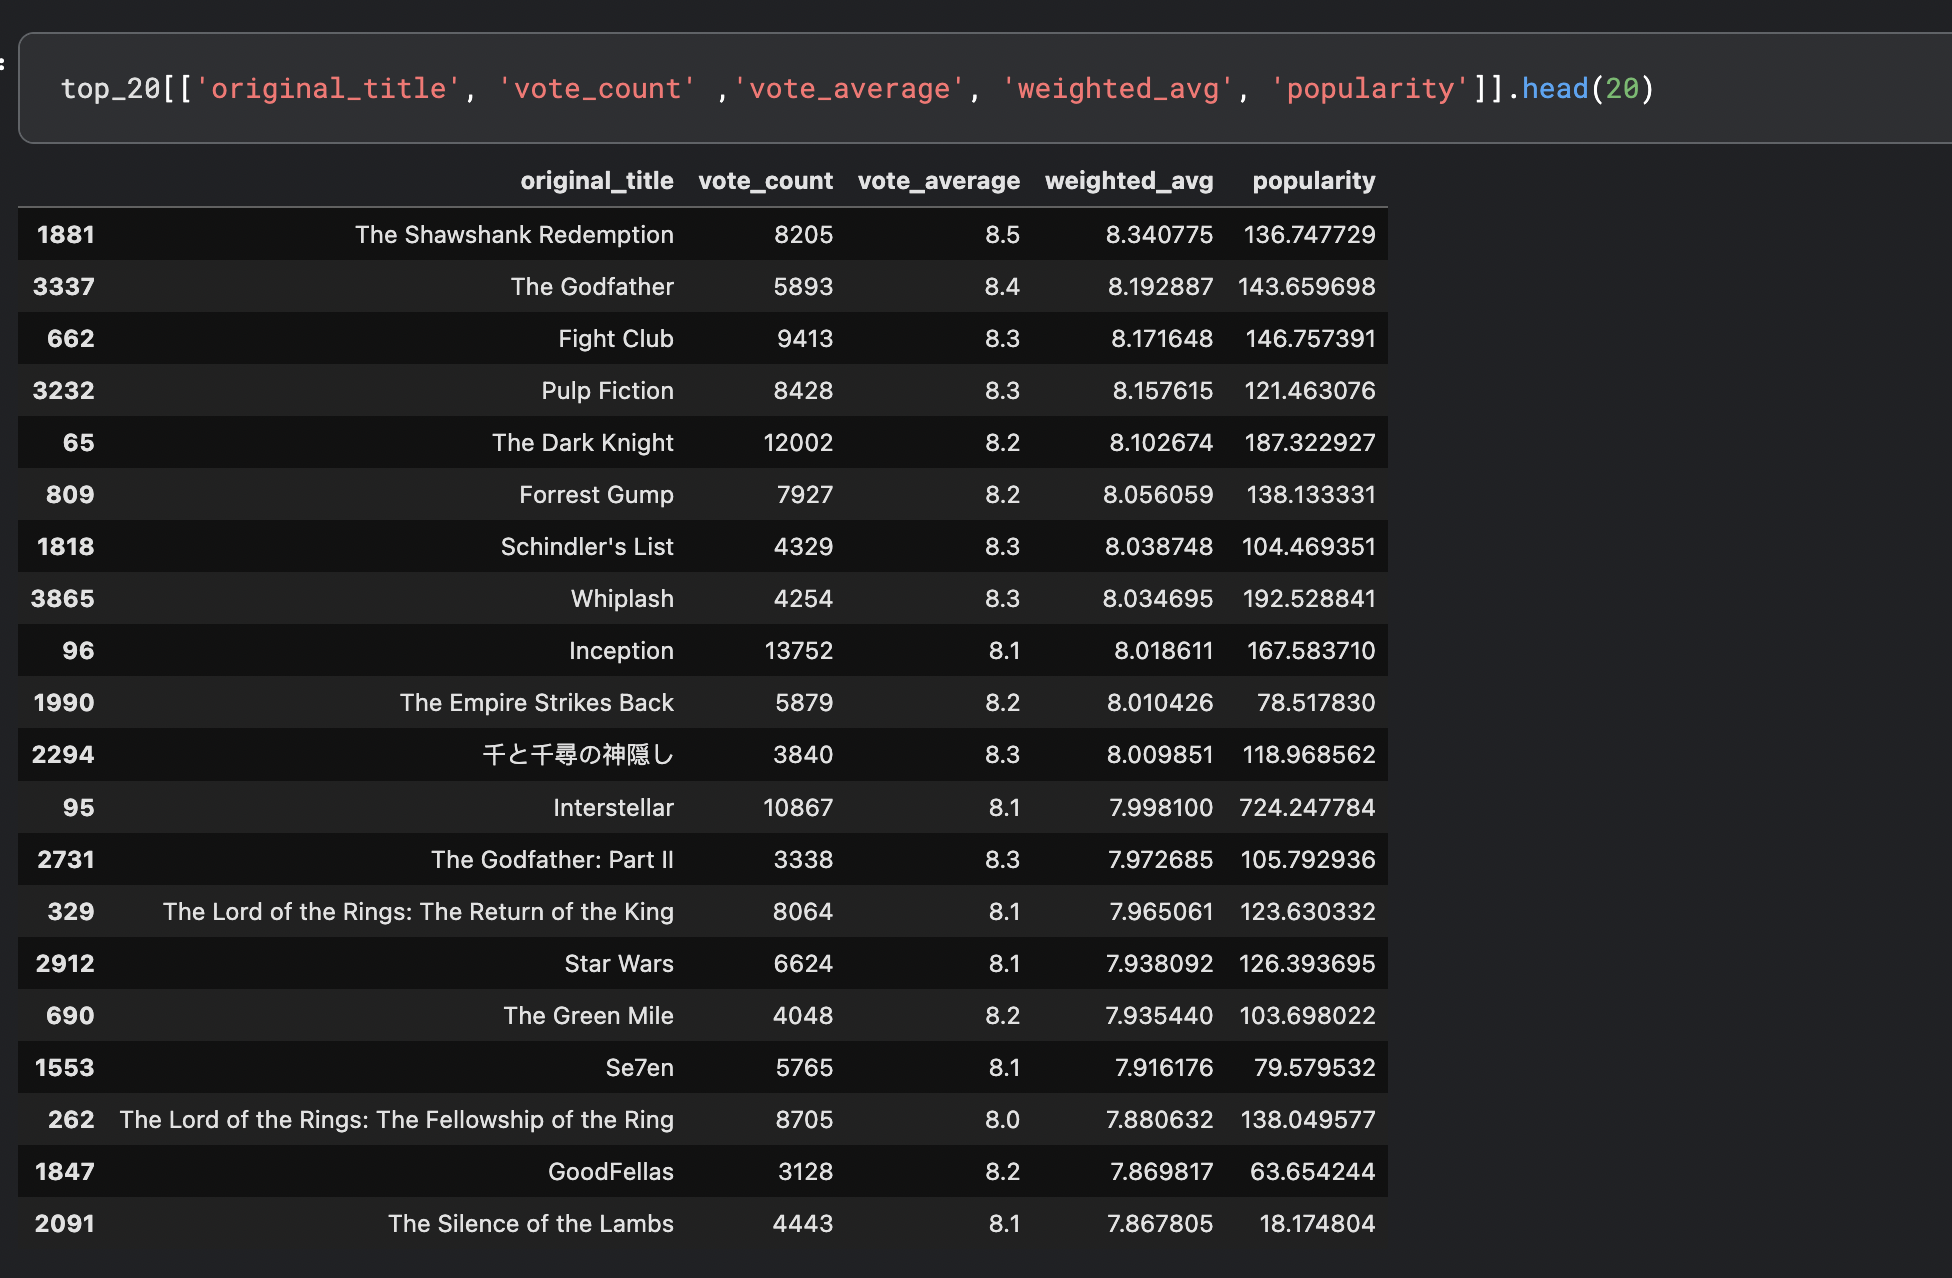The width and height of the screenshot is (1952, 1278).
Task: Click the 'Pulp Fiction' title cell
Action: point(607,391)
